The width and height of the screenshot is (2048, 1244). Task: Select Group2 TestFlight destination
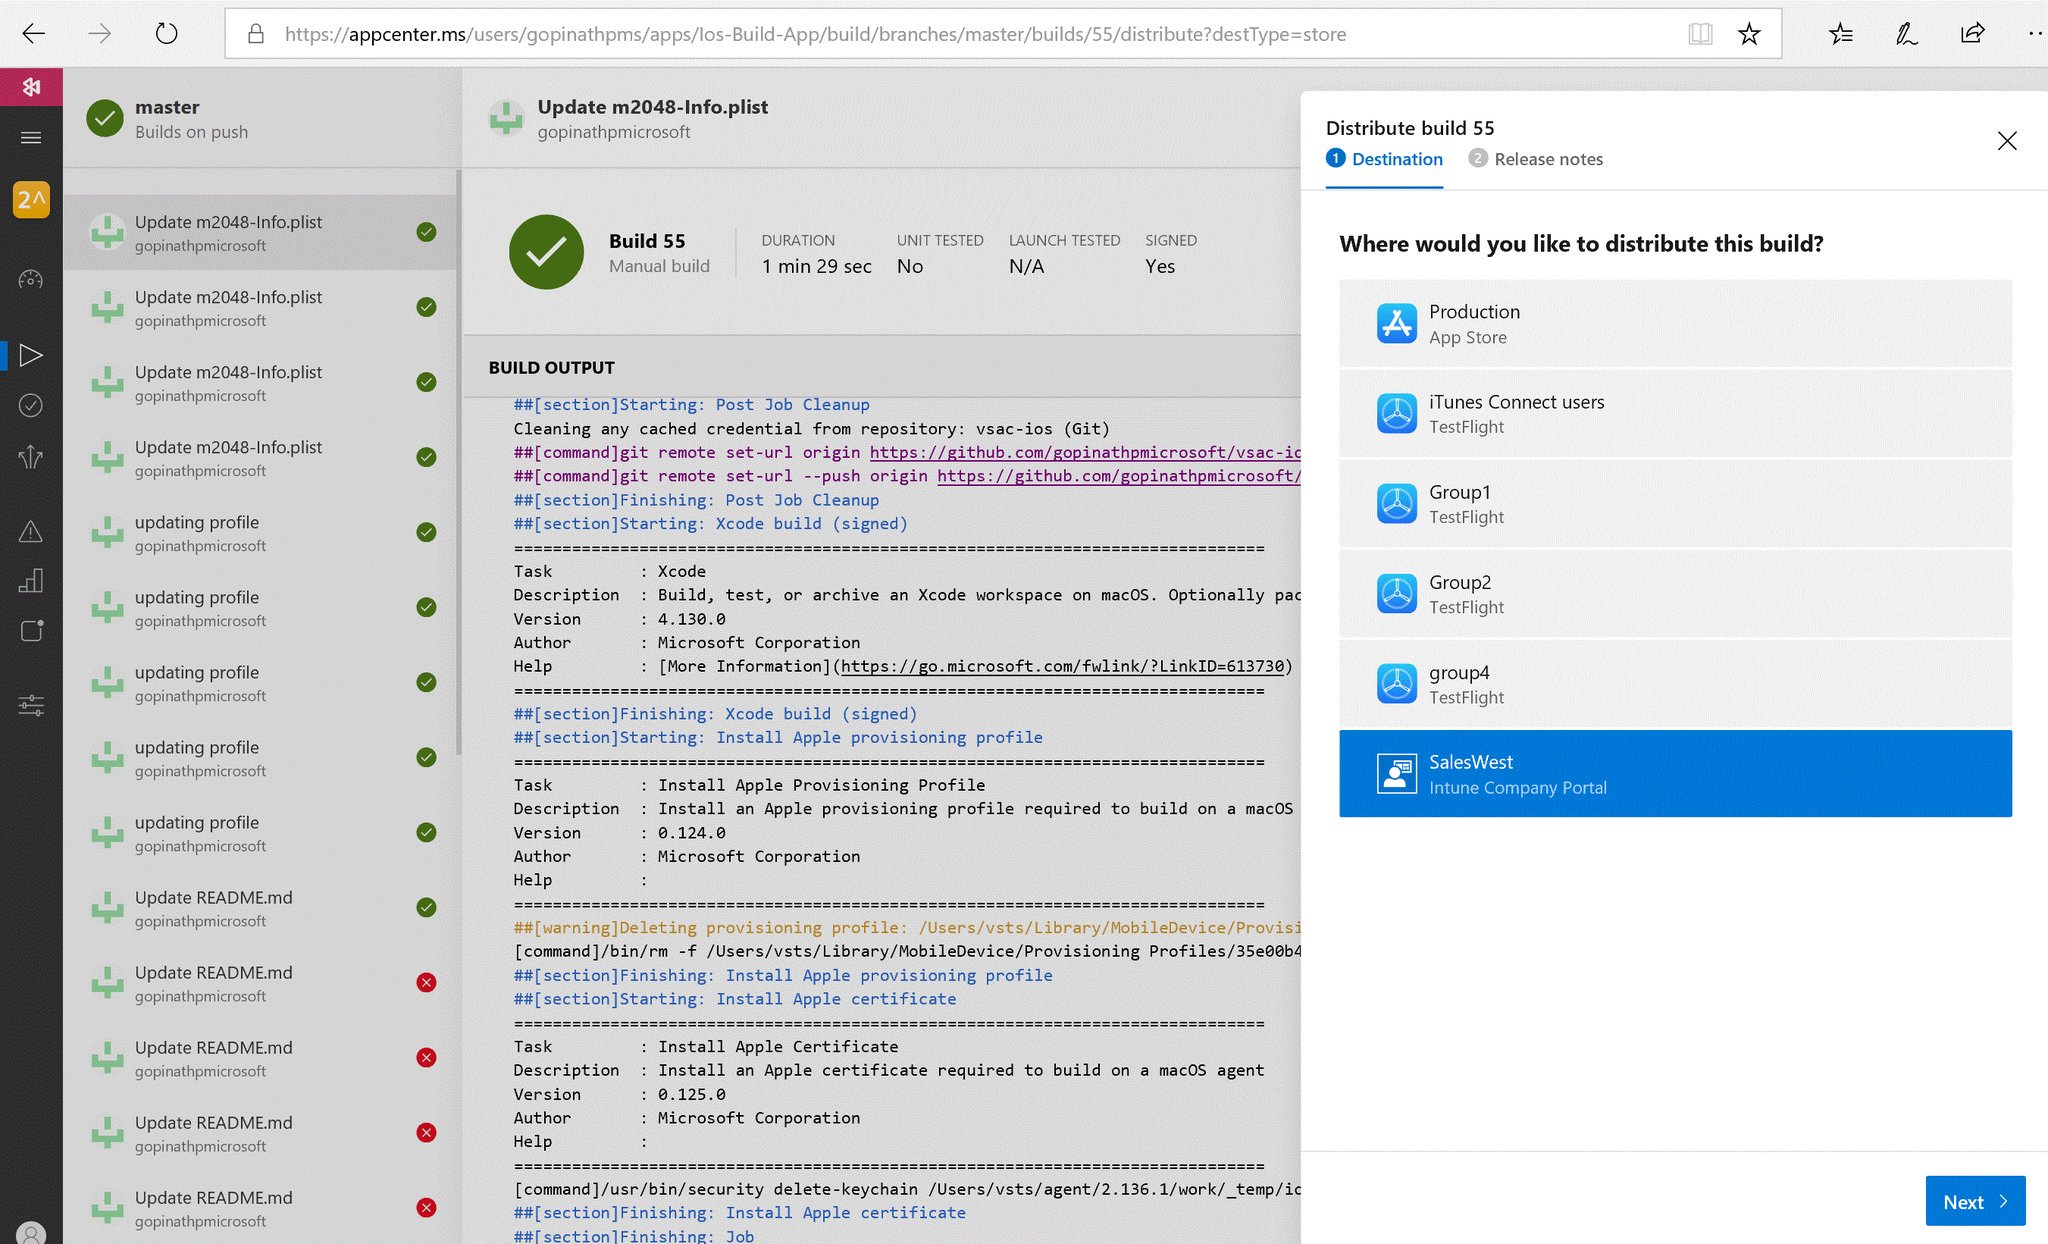pyautogui.click(x=1674, y=594)
